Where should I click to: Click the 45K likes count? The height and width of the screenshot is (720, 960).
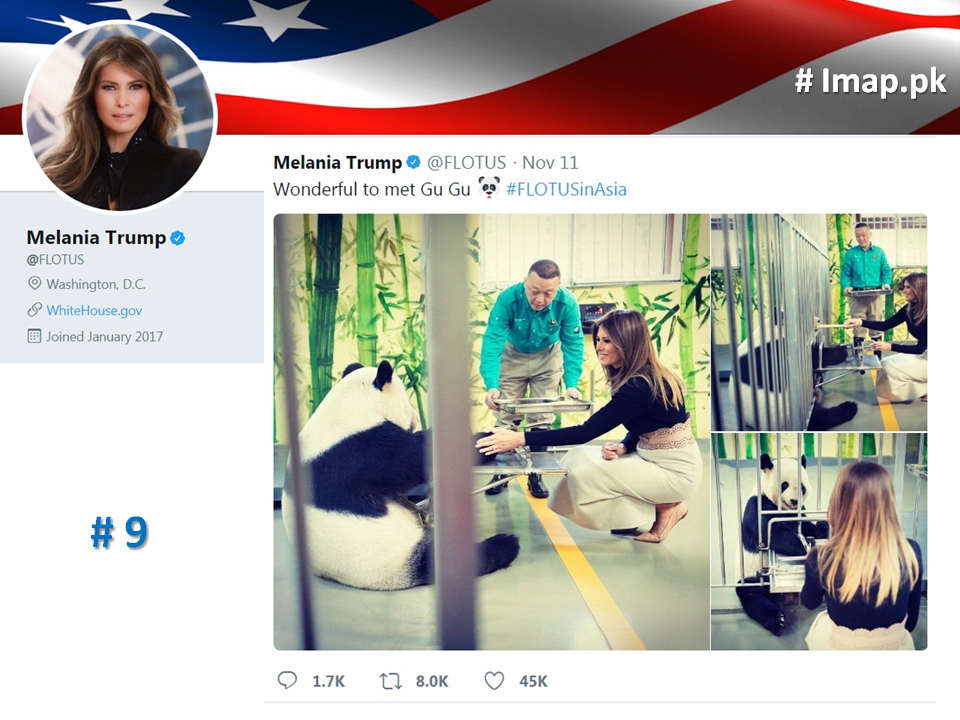(533, 681)
